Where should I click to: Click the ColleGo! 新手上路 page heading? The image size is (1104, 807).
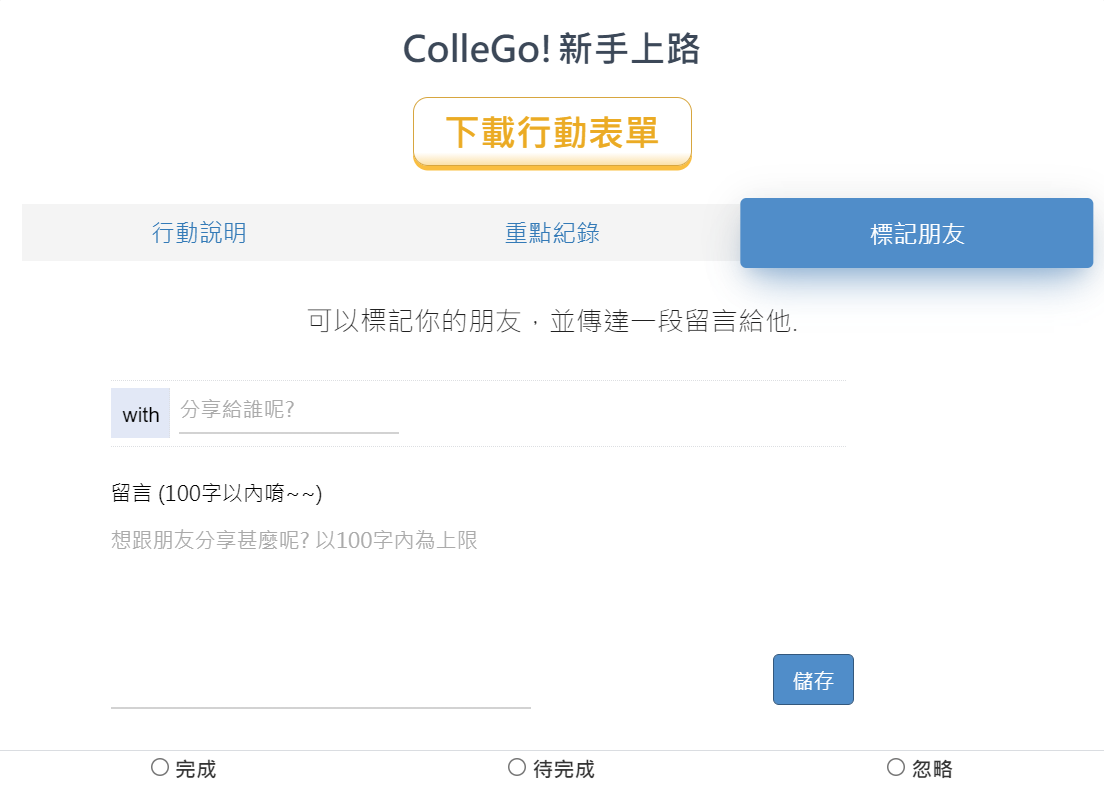(551, 49)
